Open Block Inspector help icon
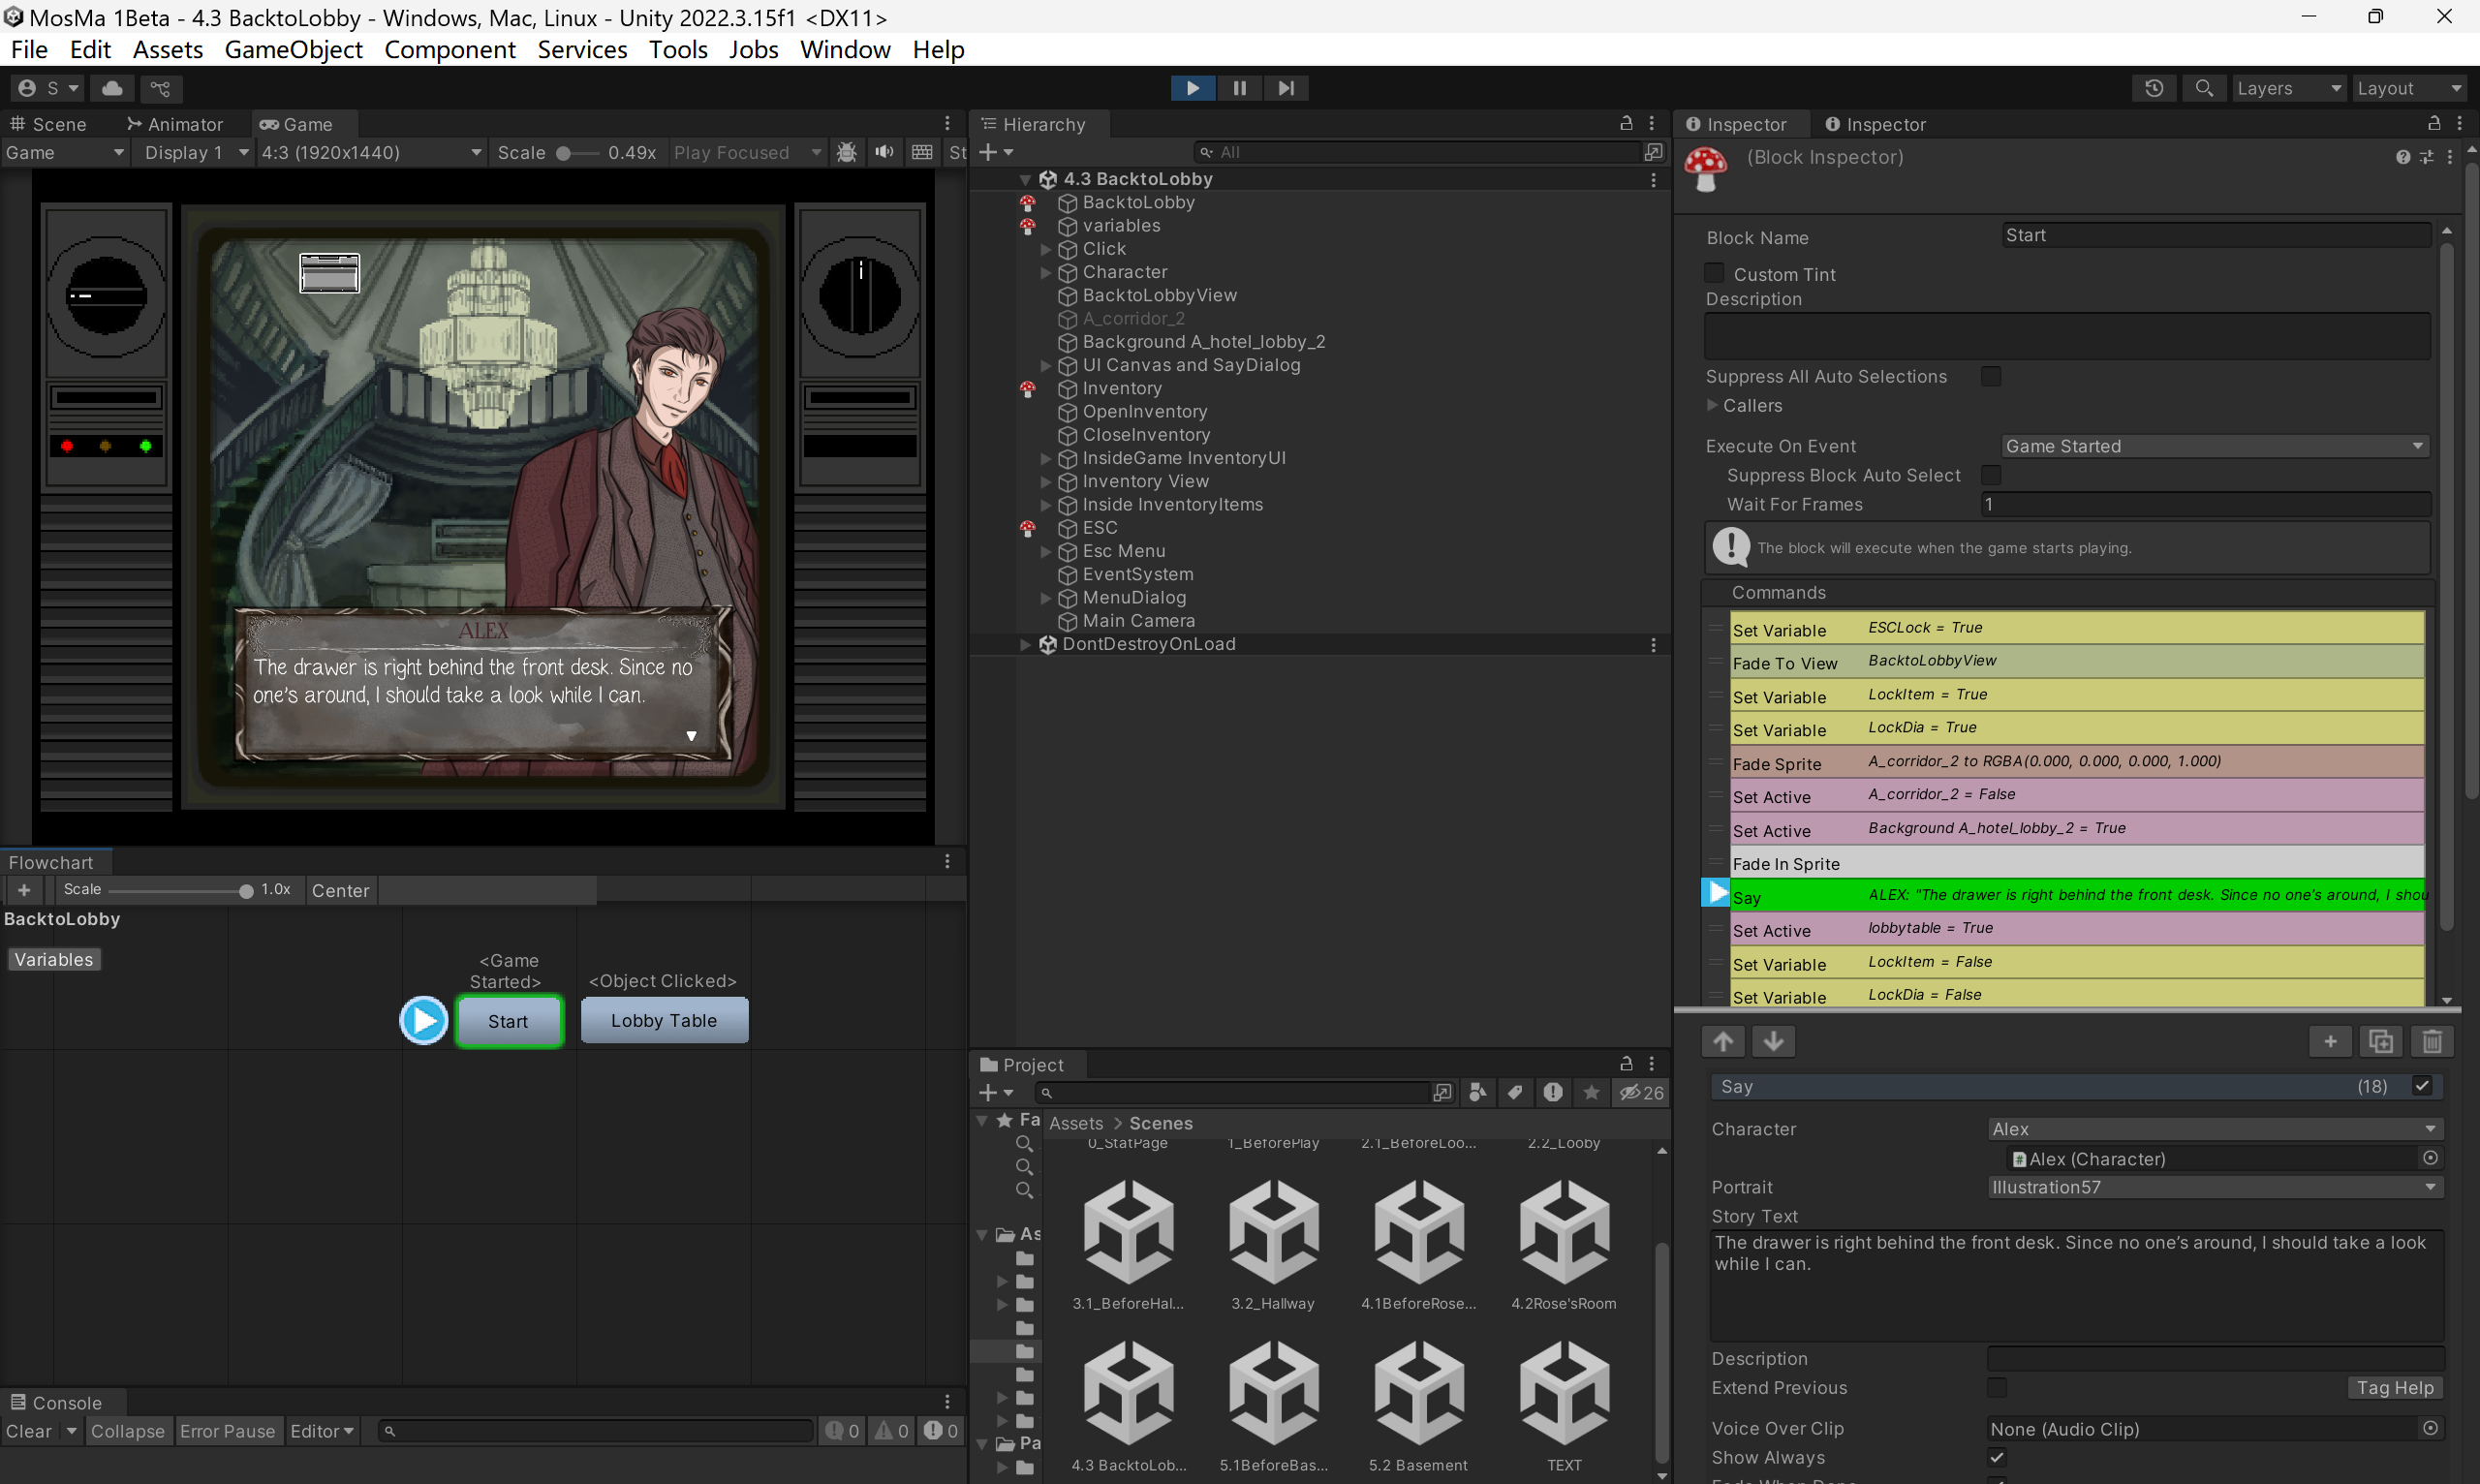Screen dimensions: 2480x1484 [x=2402, y=157]
